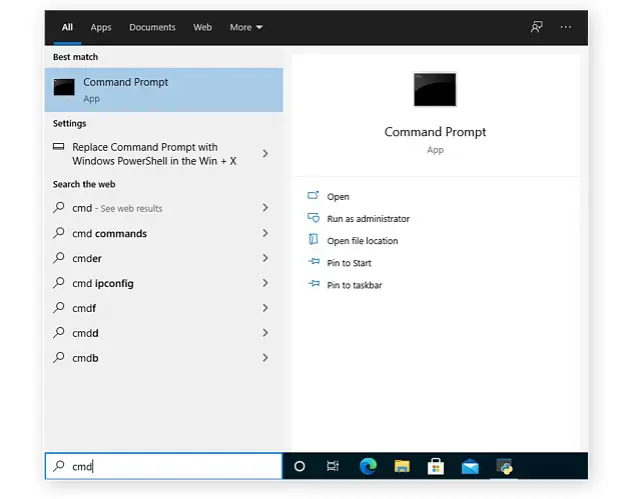Expand the 'cmd ipconfig' suggestion chevron
636x499 pixels.
point(265,283)
